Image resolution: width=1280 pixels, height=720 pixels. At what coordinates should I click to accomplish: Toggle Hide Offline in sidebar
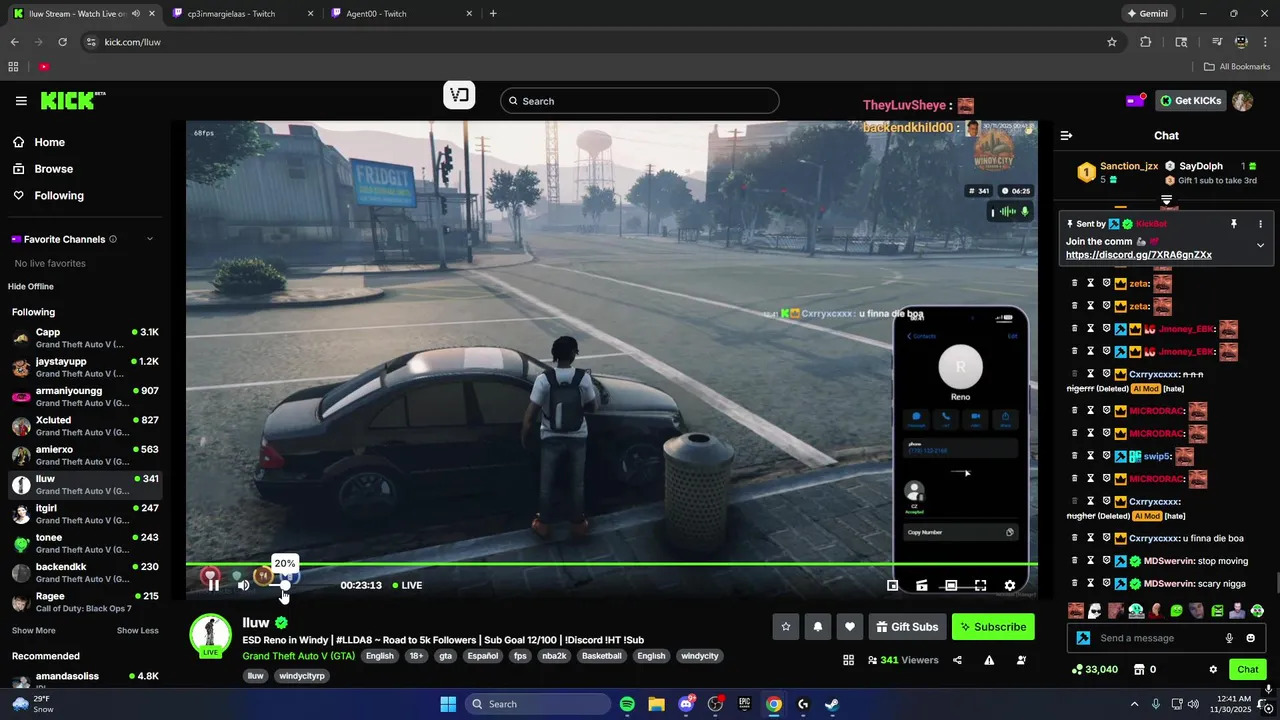coord(31,287)
